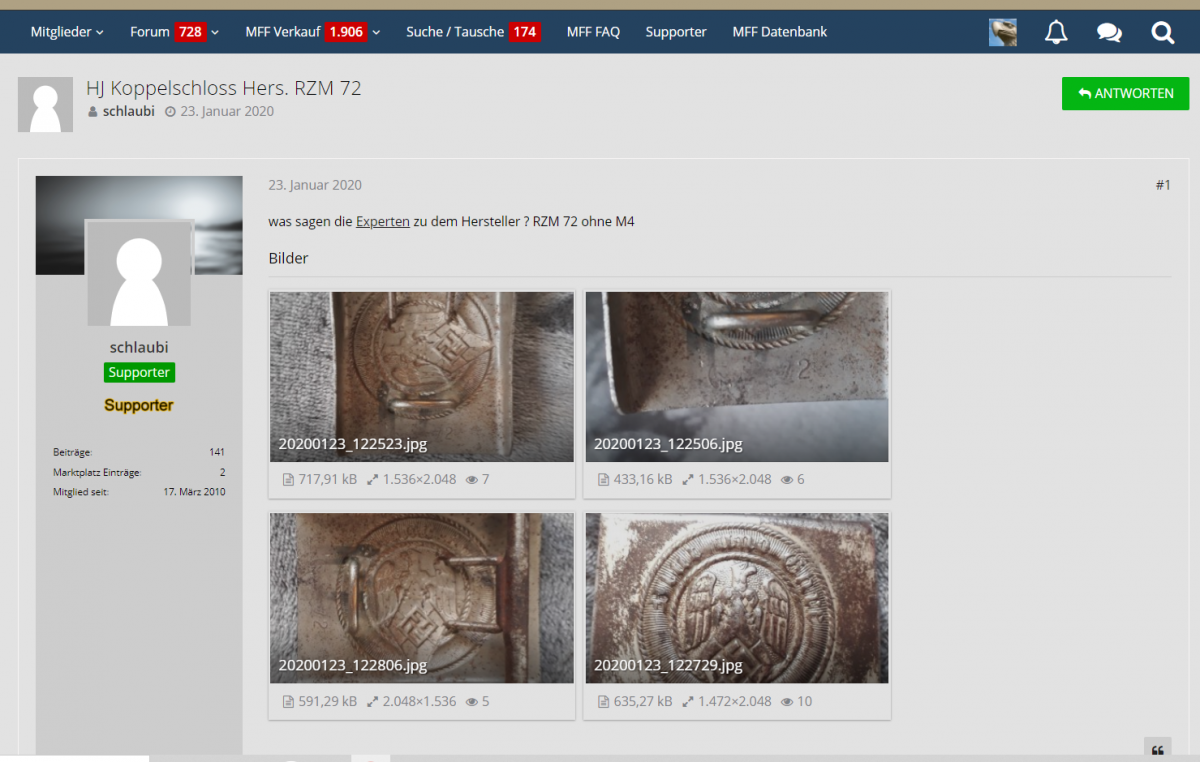Screen dimensions: 1200x762
Task: Click the thread date next to the clock icon
Action: tap(227, 111)
